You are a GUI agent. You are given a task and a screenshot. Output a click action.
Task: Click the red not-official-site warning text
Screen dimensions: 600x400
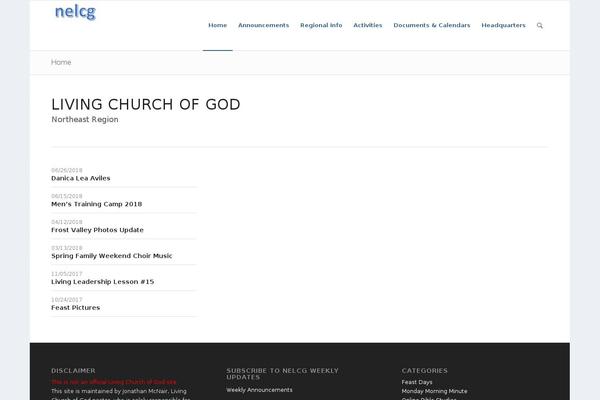(114, 382)
